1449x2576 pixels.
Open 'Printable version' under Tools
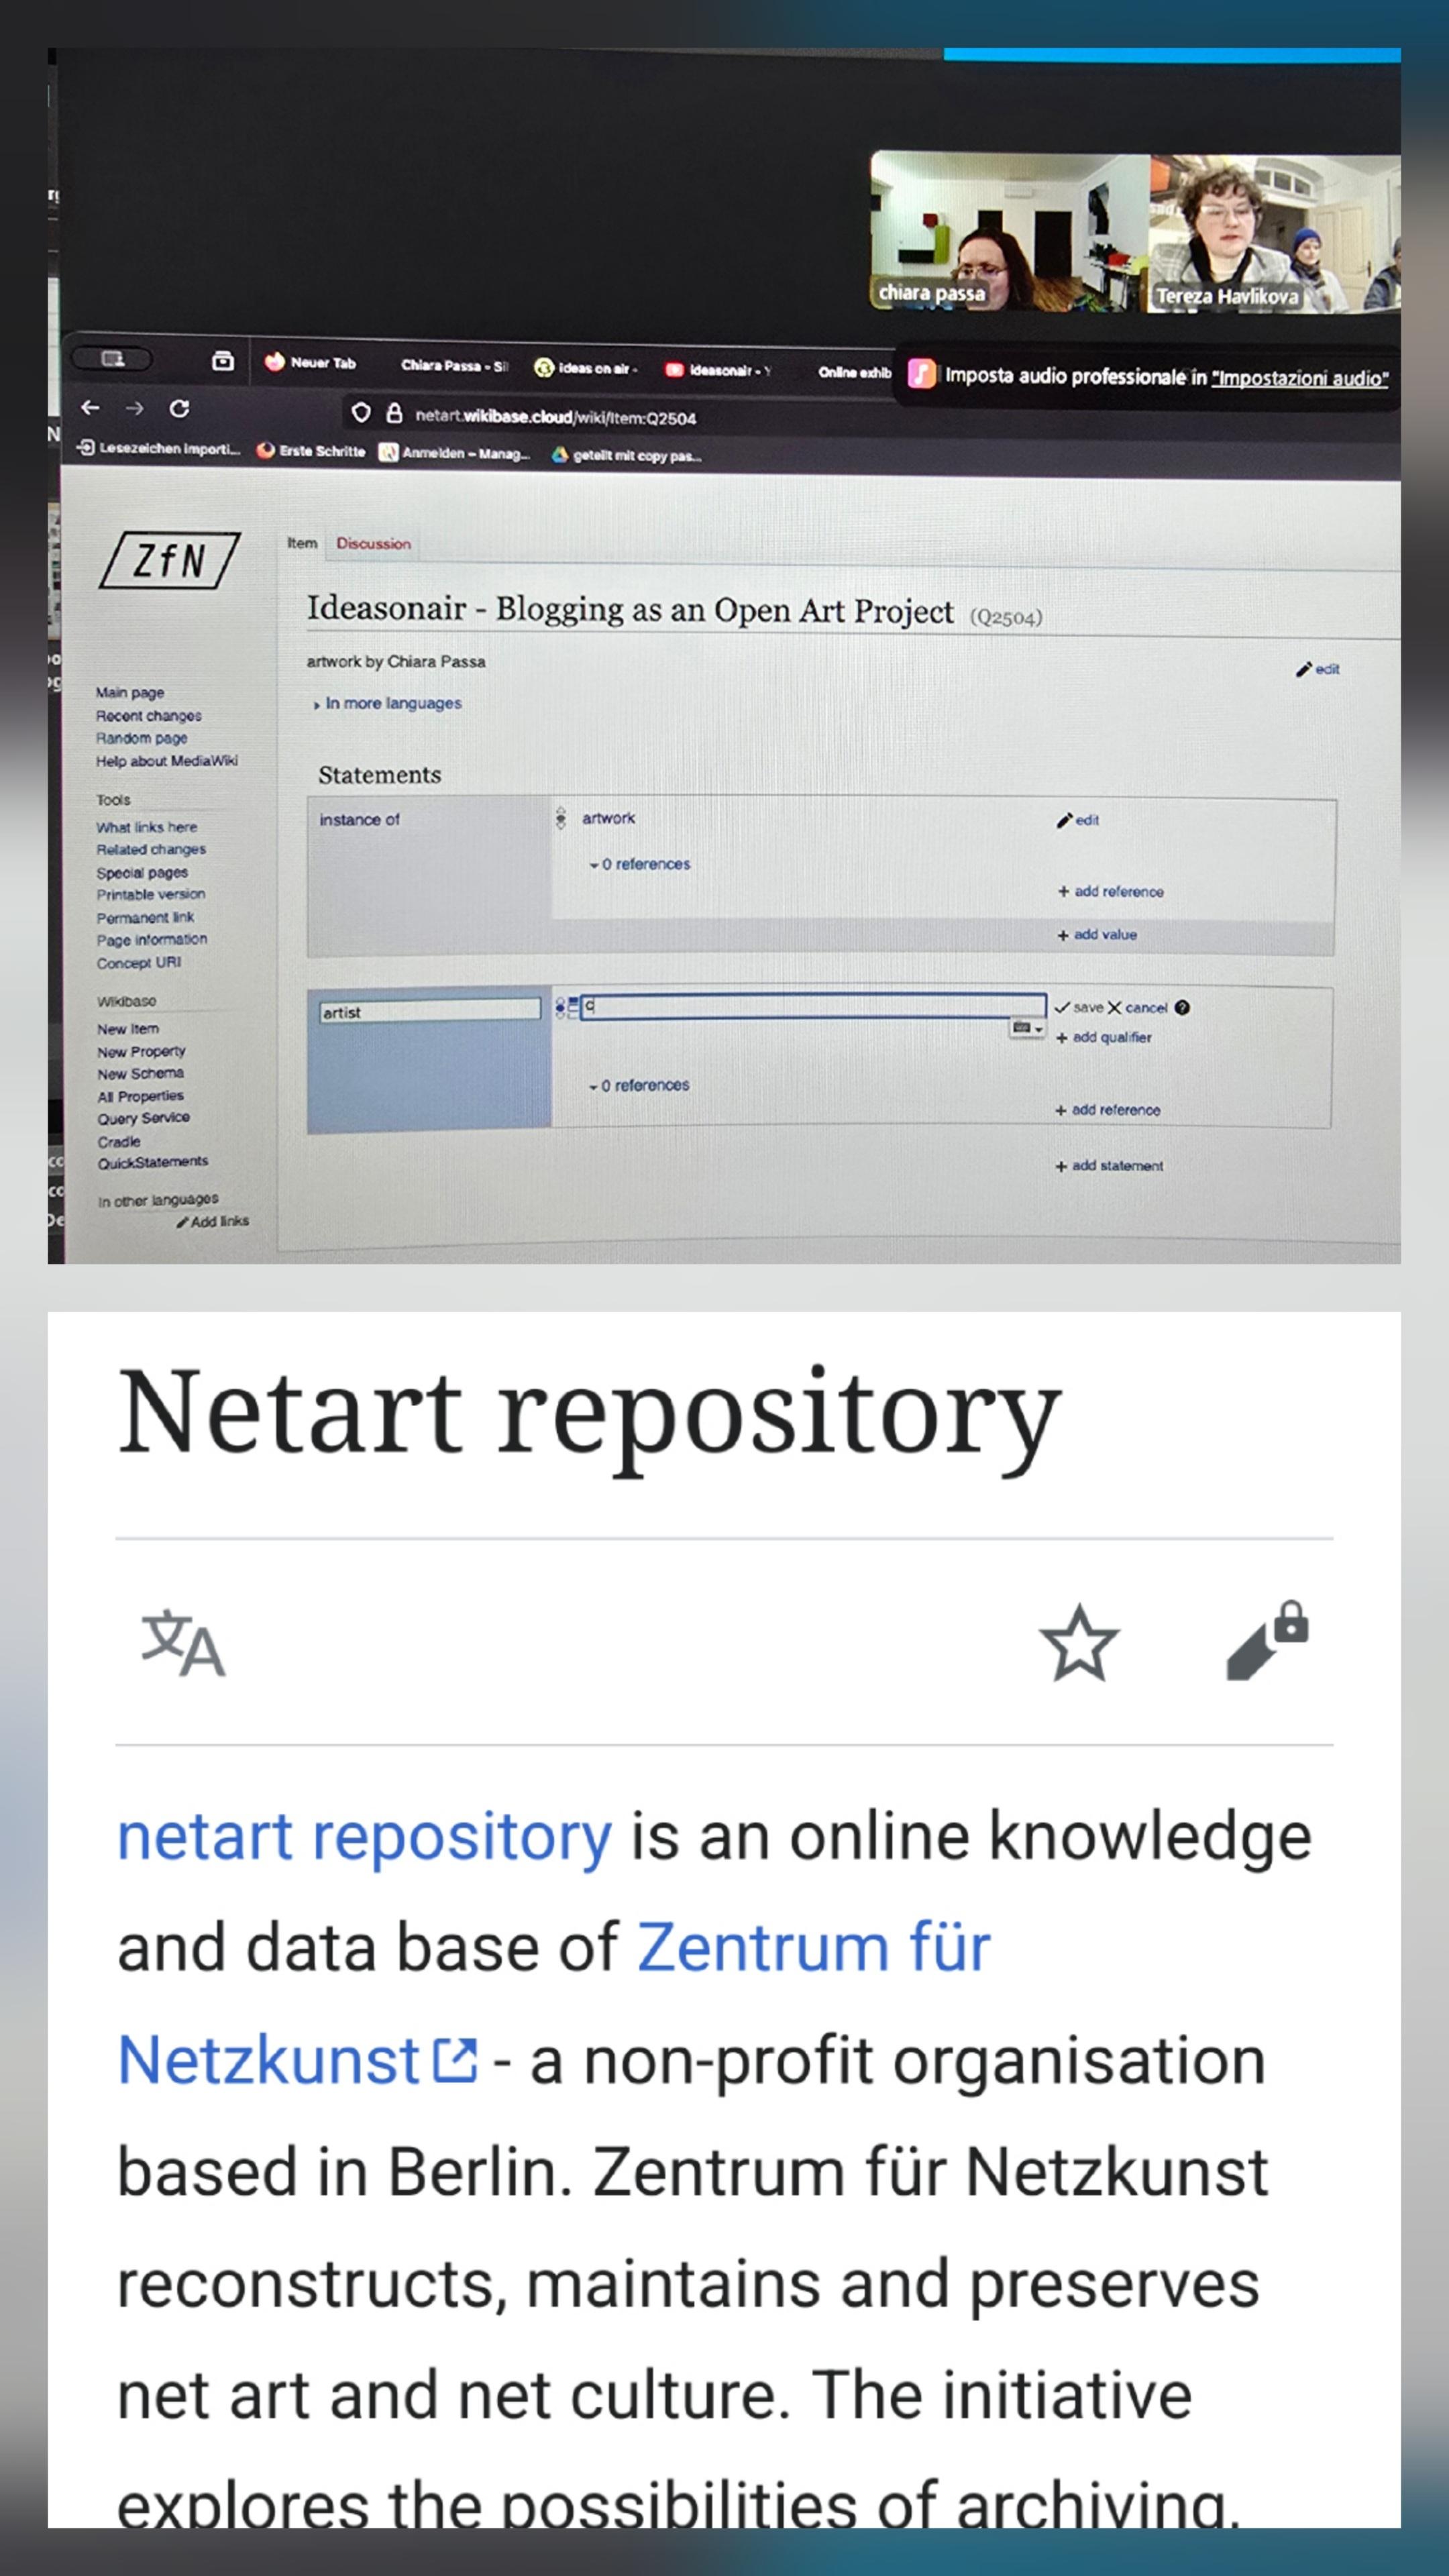point(151,894)
